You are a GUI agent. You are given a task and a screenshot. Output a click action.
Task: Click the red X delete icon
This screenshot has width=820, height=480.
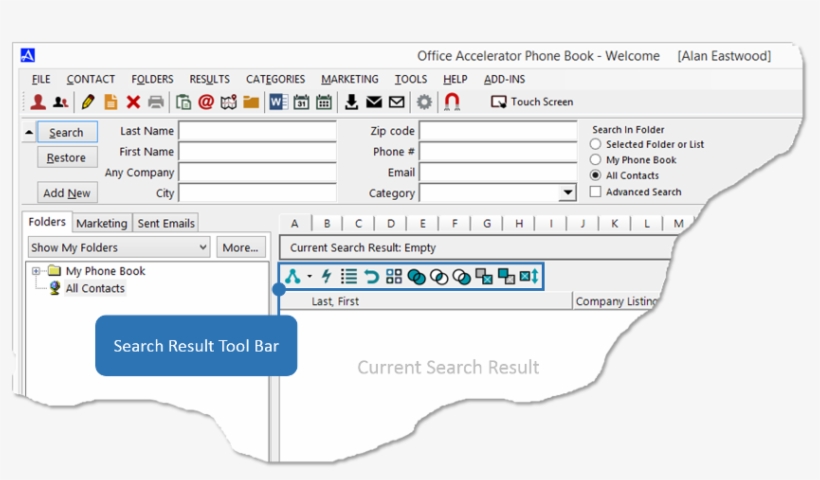point(133,102)
